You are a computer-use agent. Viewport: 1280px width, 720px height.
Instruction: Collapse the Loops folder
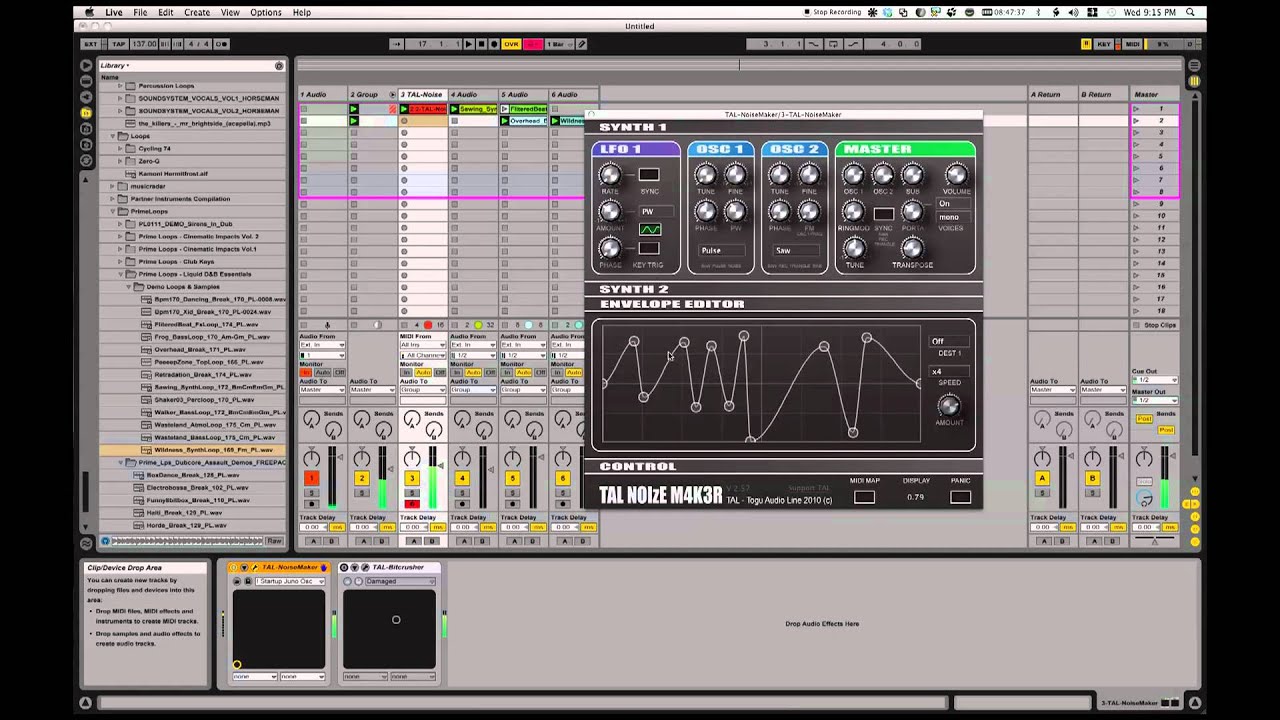(x=112, y=136)
